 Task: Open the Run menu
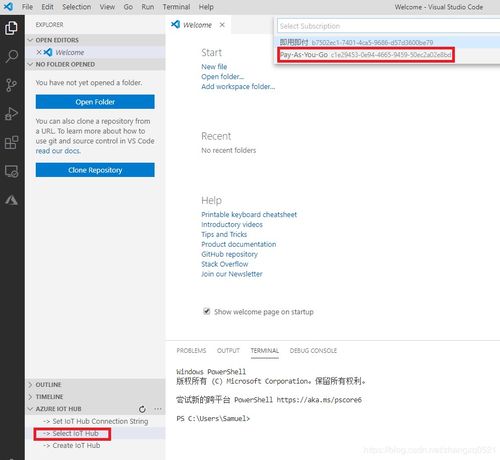148,7
